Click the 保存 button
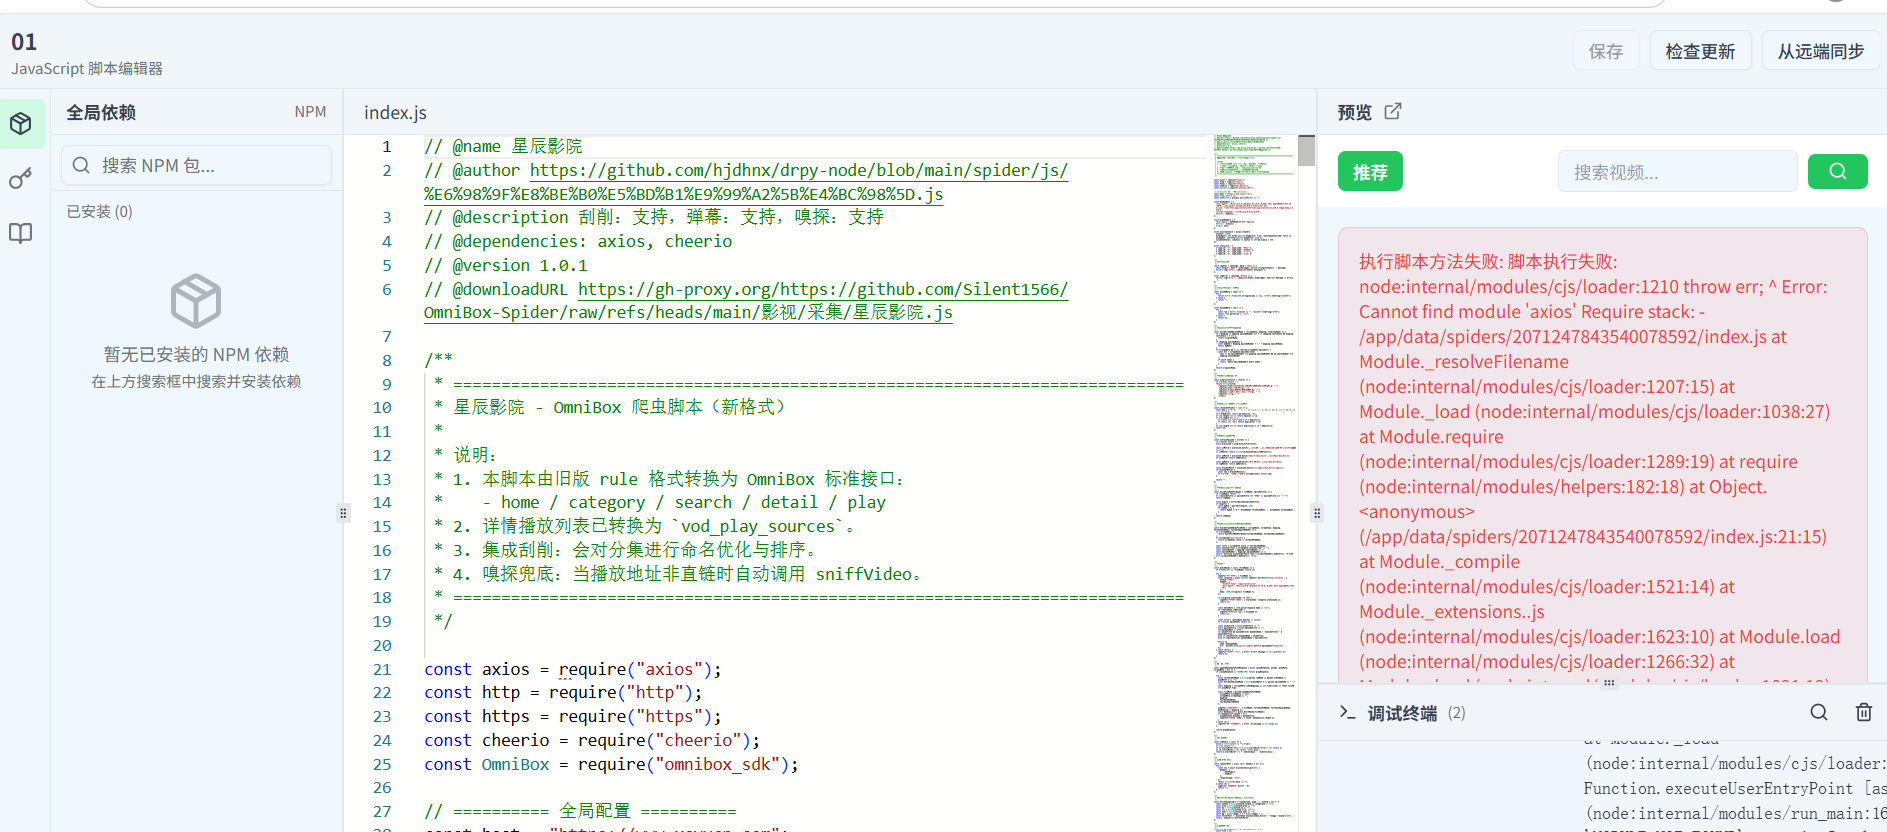 tap(1606, 51)
